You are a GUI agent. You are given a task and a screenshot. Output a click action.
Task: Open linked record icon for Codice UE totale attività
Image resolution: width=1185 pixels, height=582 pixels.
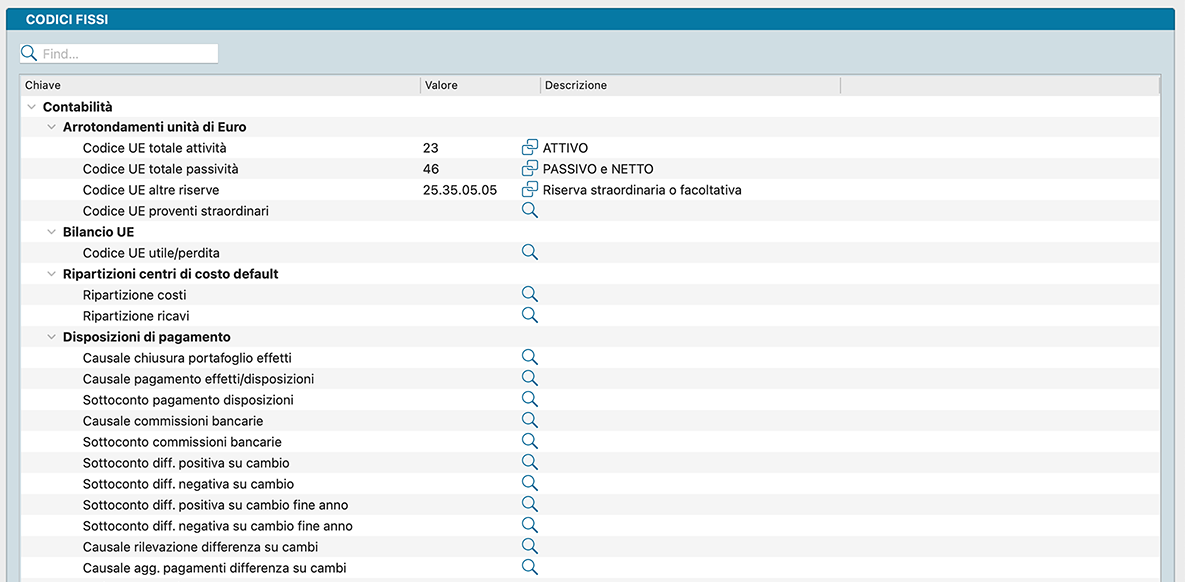click(530, 148)
